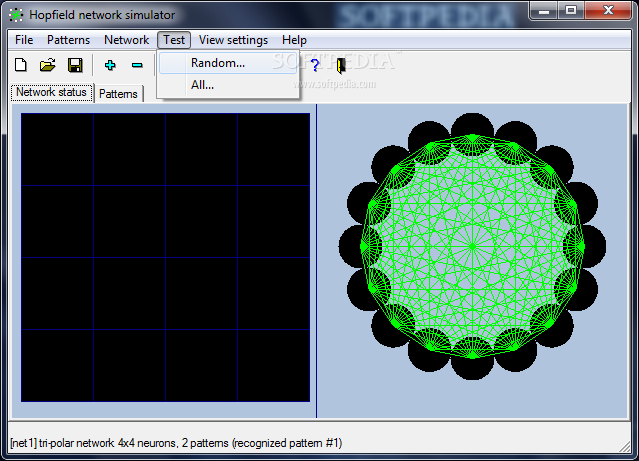
Task: Switch to the Network status tab
Action: point(52,92)
